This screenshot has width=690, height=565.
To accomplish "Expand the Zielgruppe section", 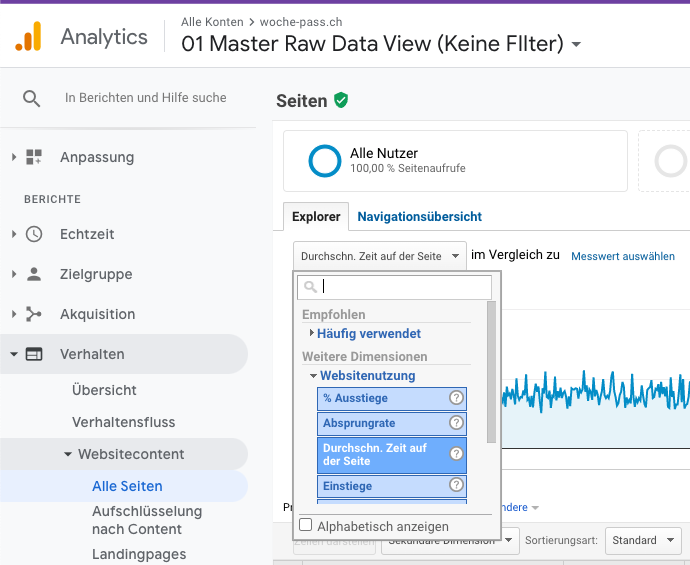I will point(14,274).
